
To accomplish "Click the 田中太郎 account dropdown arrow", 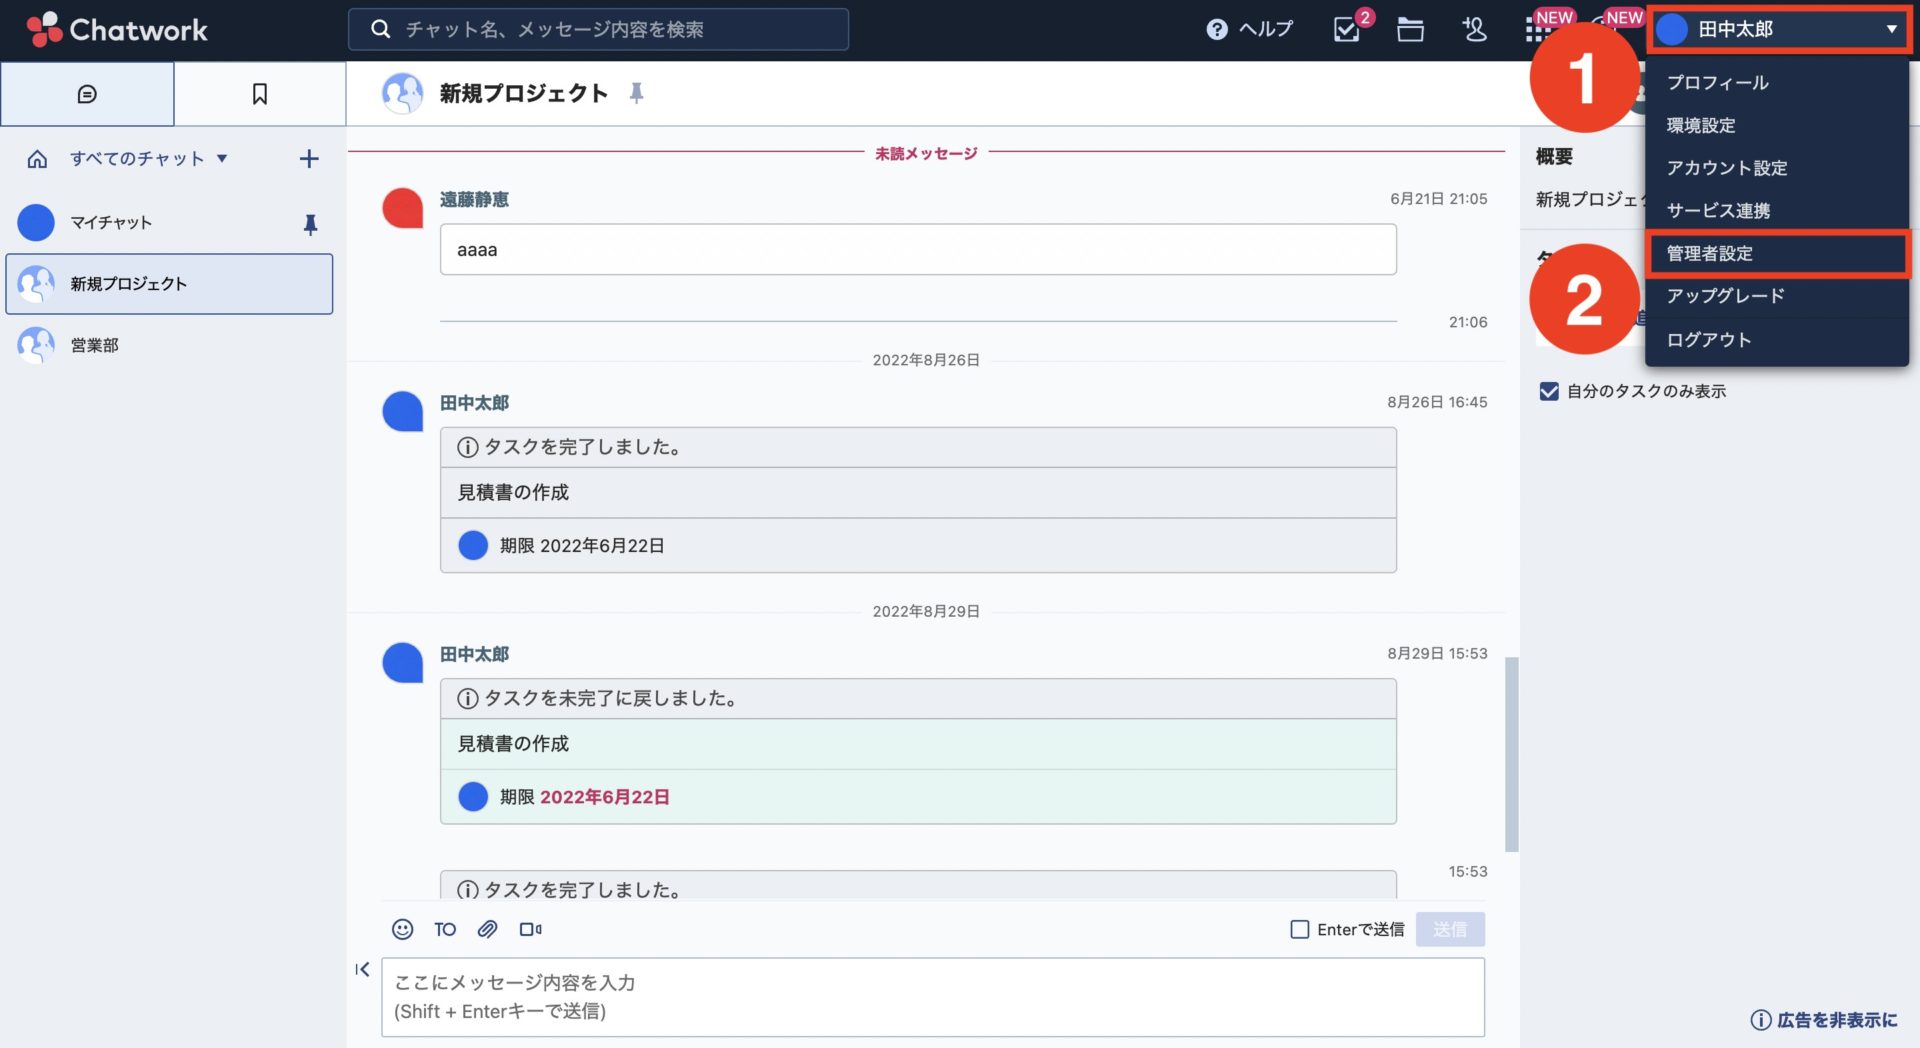I will tap(1892, 30).
